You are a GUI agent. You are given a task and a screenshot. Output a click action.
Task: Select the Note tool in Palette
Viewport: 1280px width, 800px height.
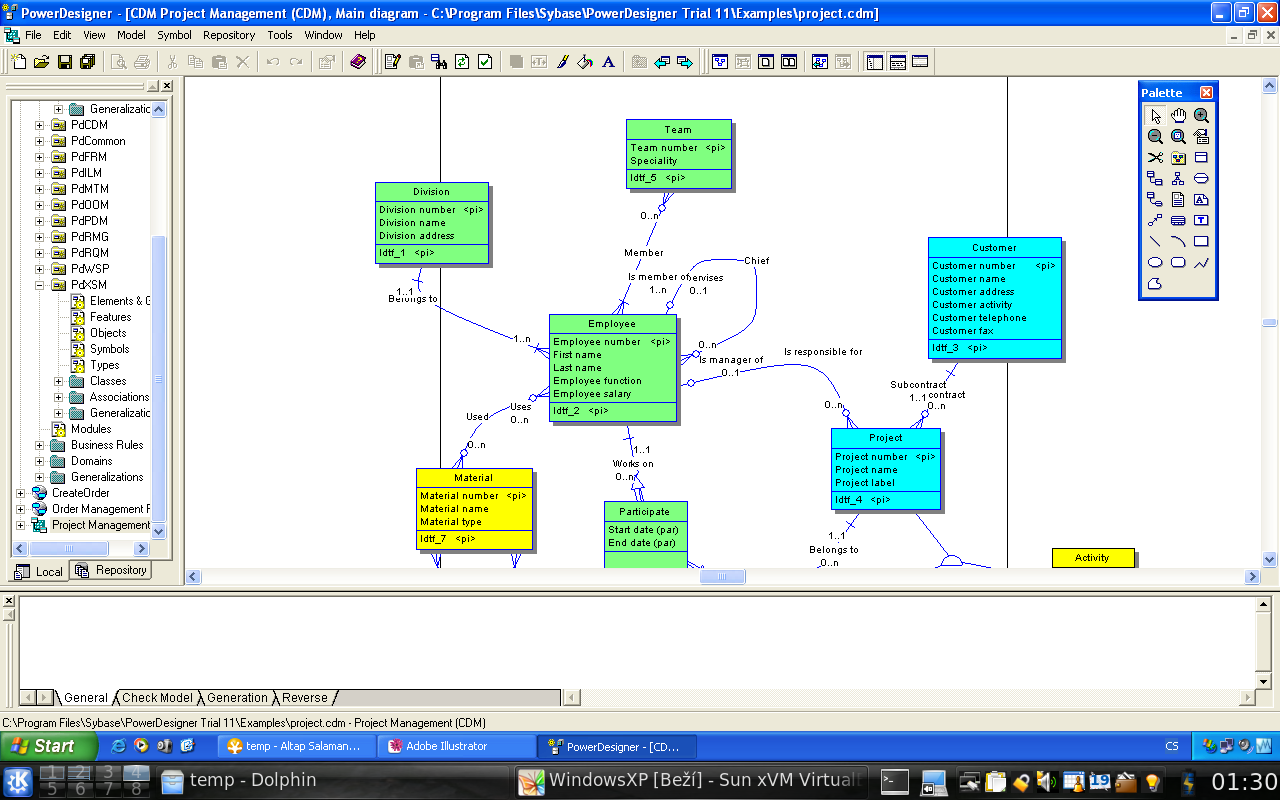click(1178, 199)
